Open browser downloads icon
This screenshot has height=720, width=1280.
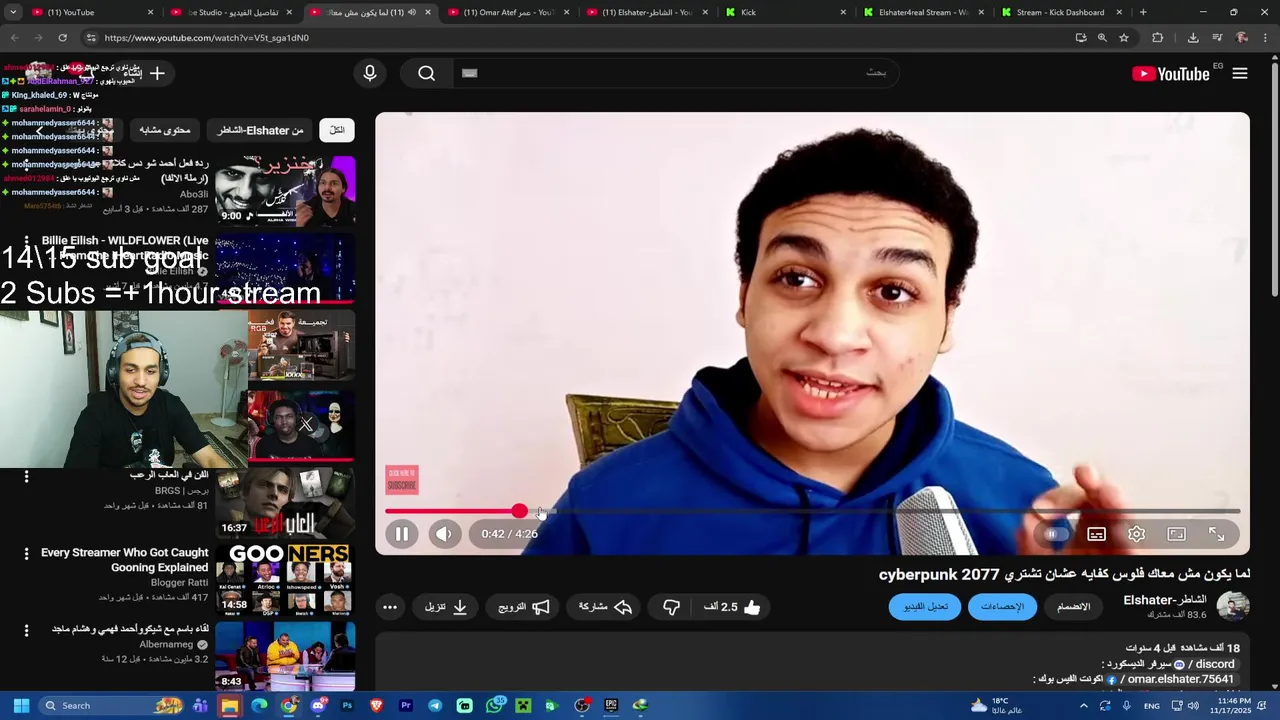[1193, 37]
